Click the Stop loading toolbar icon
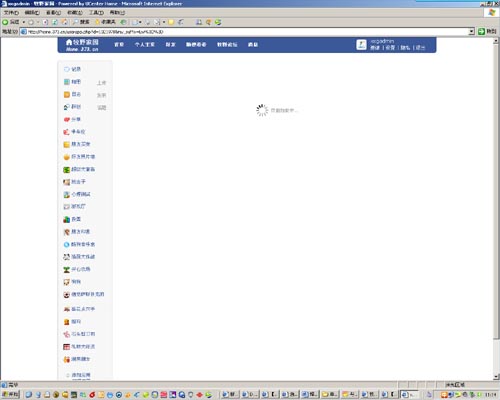This screenshot has height=400, width=500. click(45, 22)
